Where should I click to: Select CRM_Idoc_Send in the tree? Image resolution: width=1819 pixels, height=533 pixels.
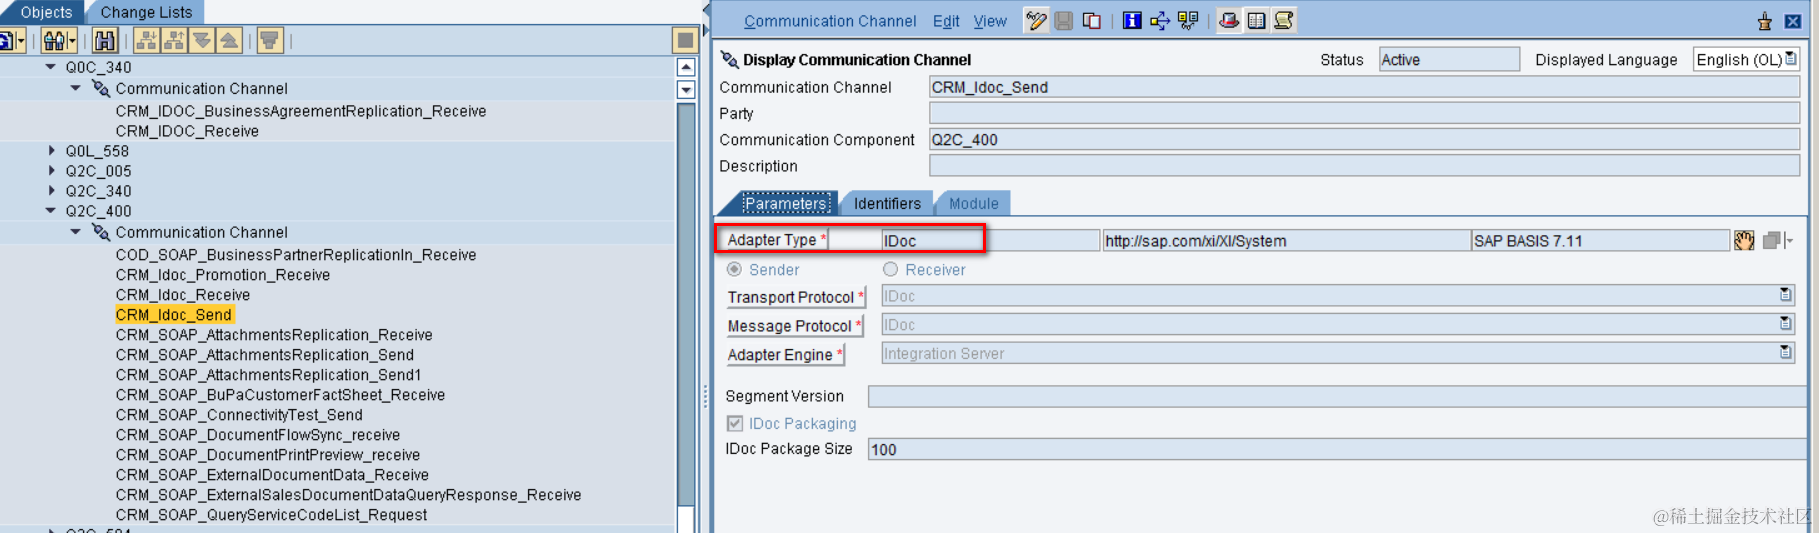click(x=174, y=315)
